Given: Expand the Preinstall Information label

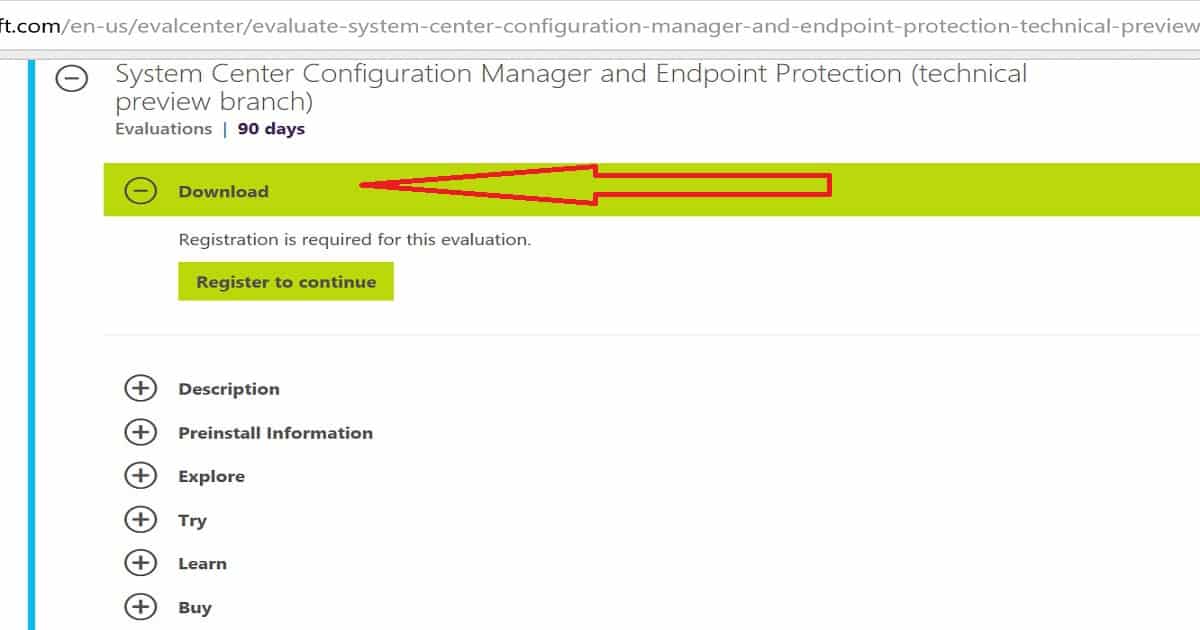Looking at the screenshot, I should (275, 433).
